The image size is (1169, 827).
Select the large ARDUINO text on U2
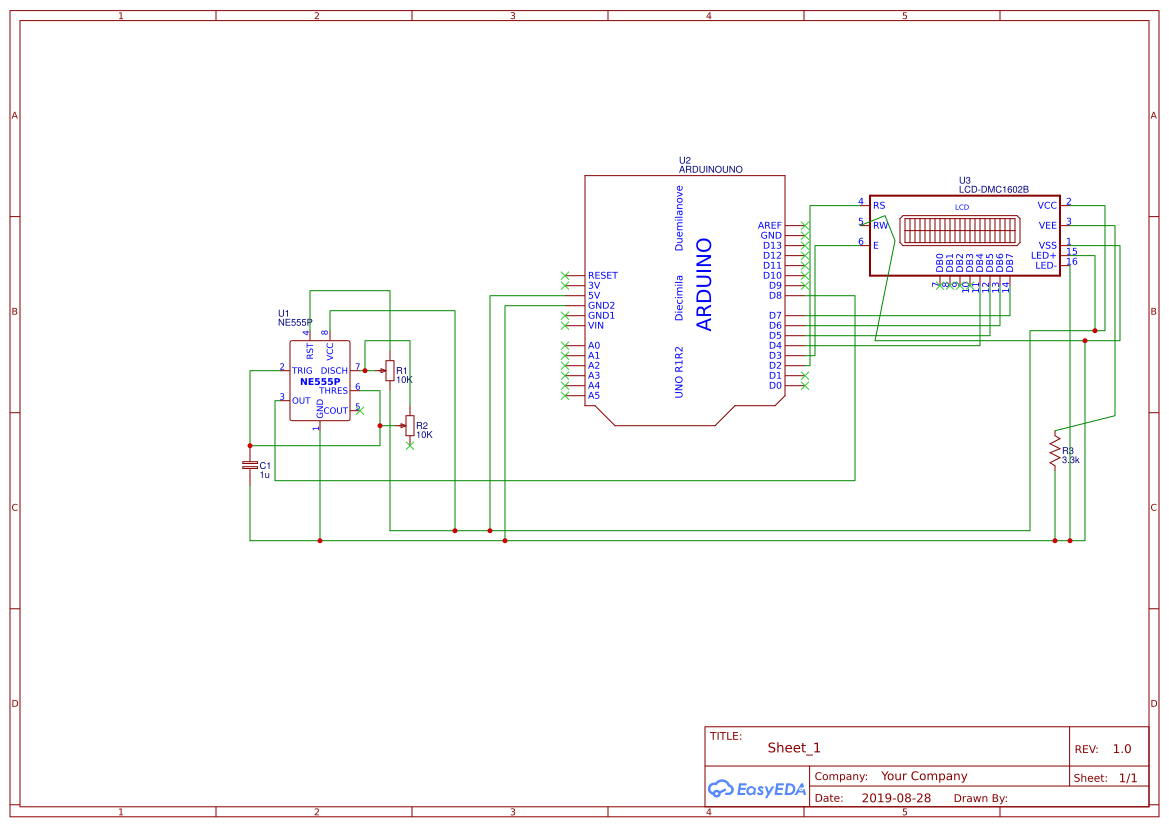pyautogui.click(x=704, y=284)
